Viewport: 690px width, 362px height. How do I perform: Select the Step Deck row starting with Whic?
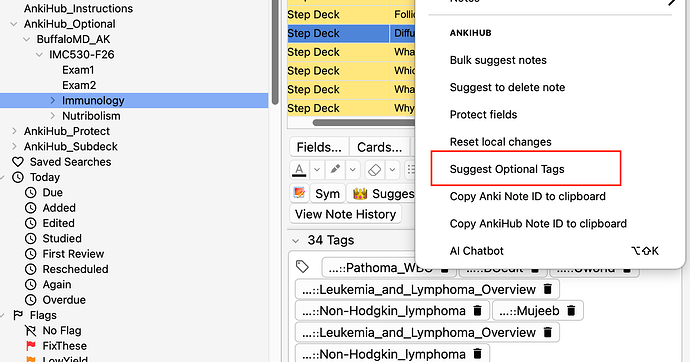point(351,71)
